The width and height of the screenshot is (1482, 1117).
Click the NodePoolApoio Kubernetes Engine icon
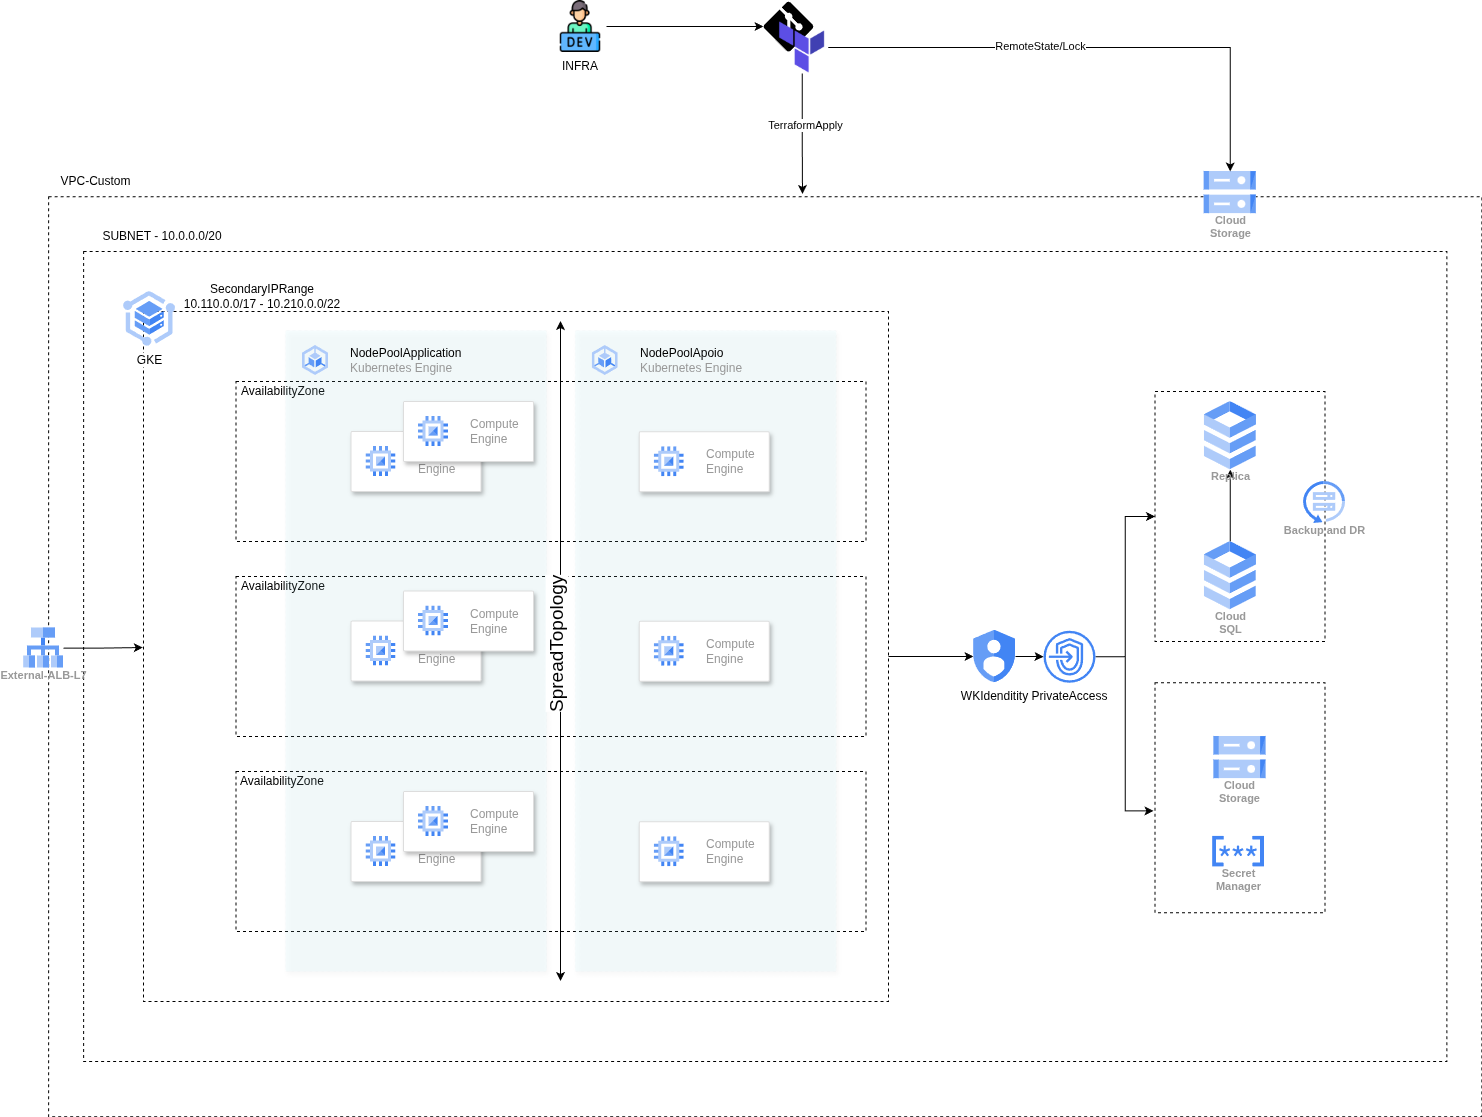coord(605,359)
